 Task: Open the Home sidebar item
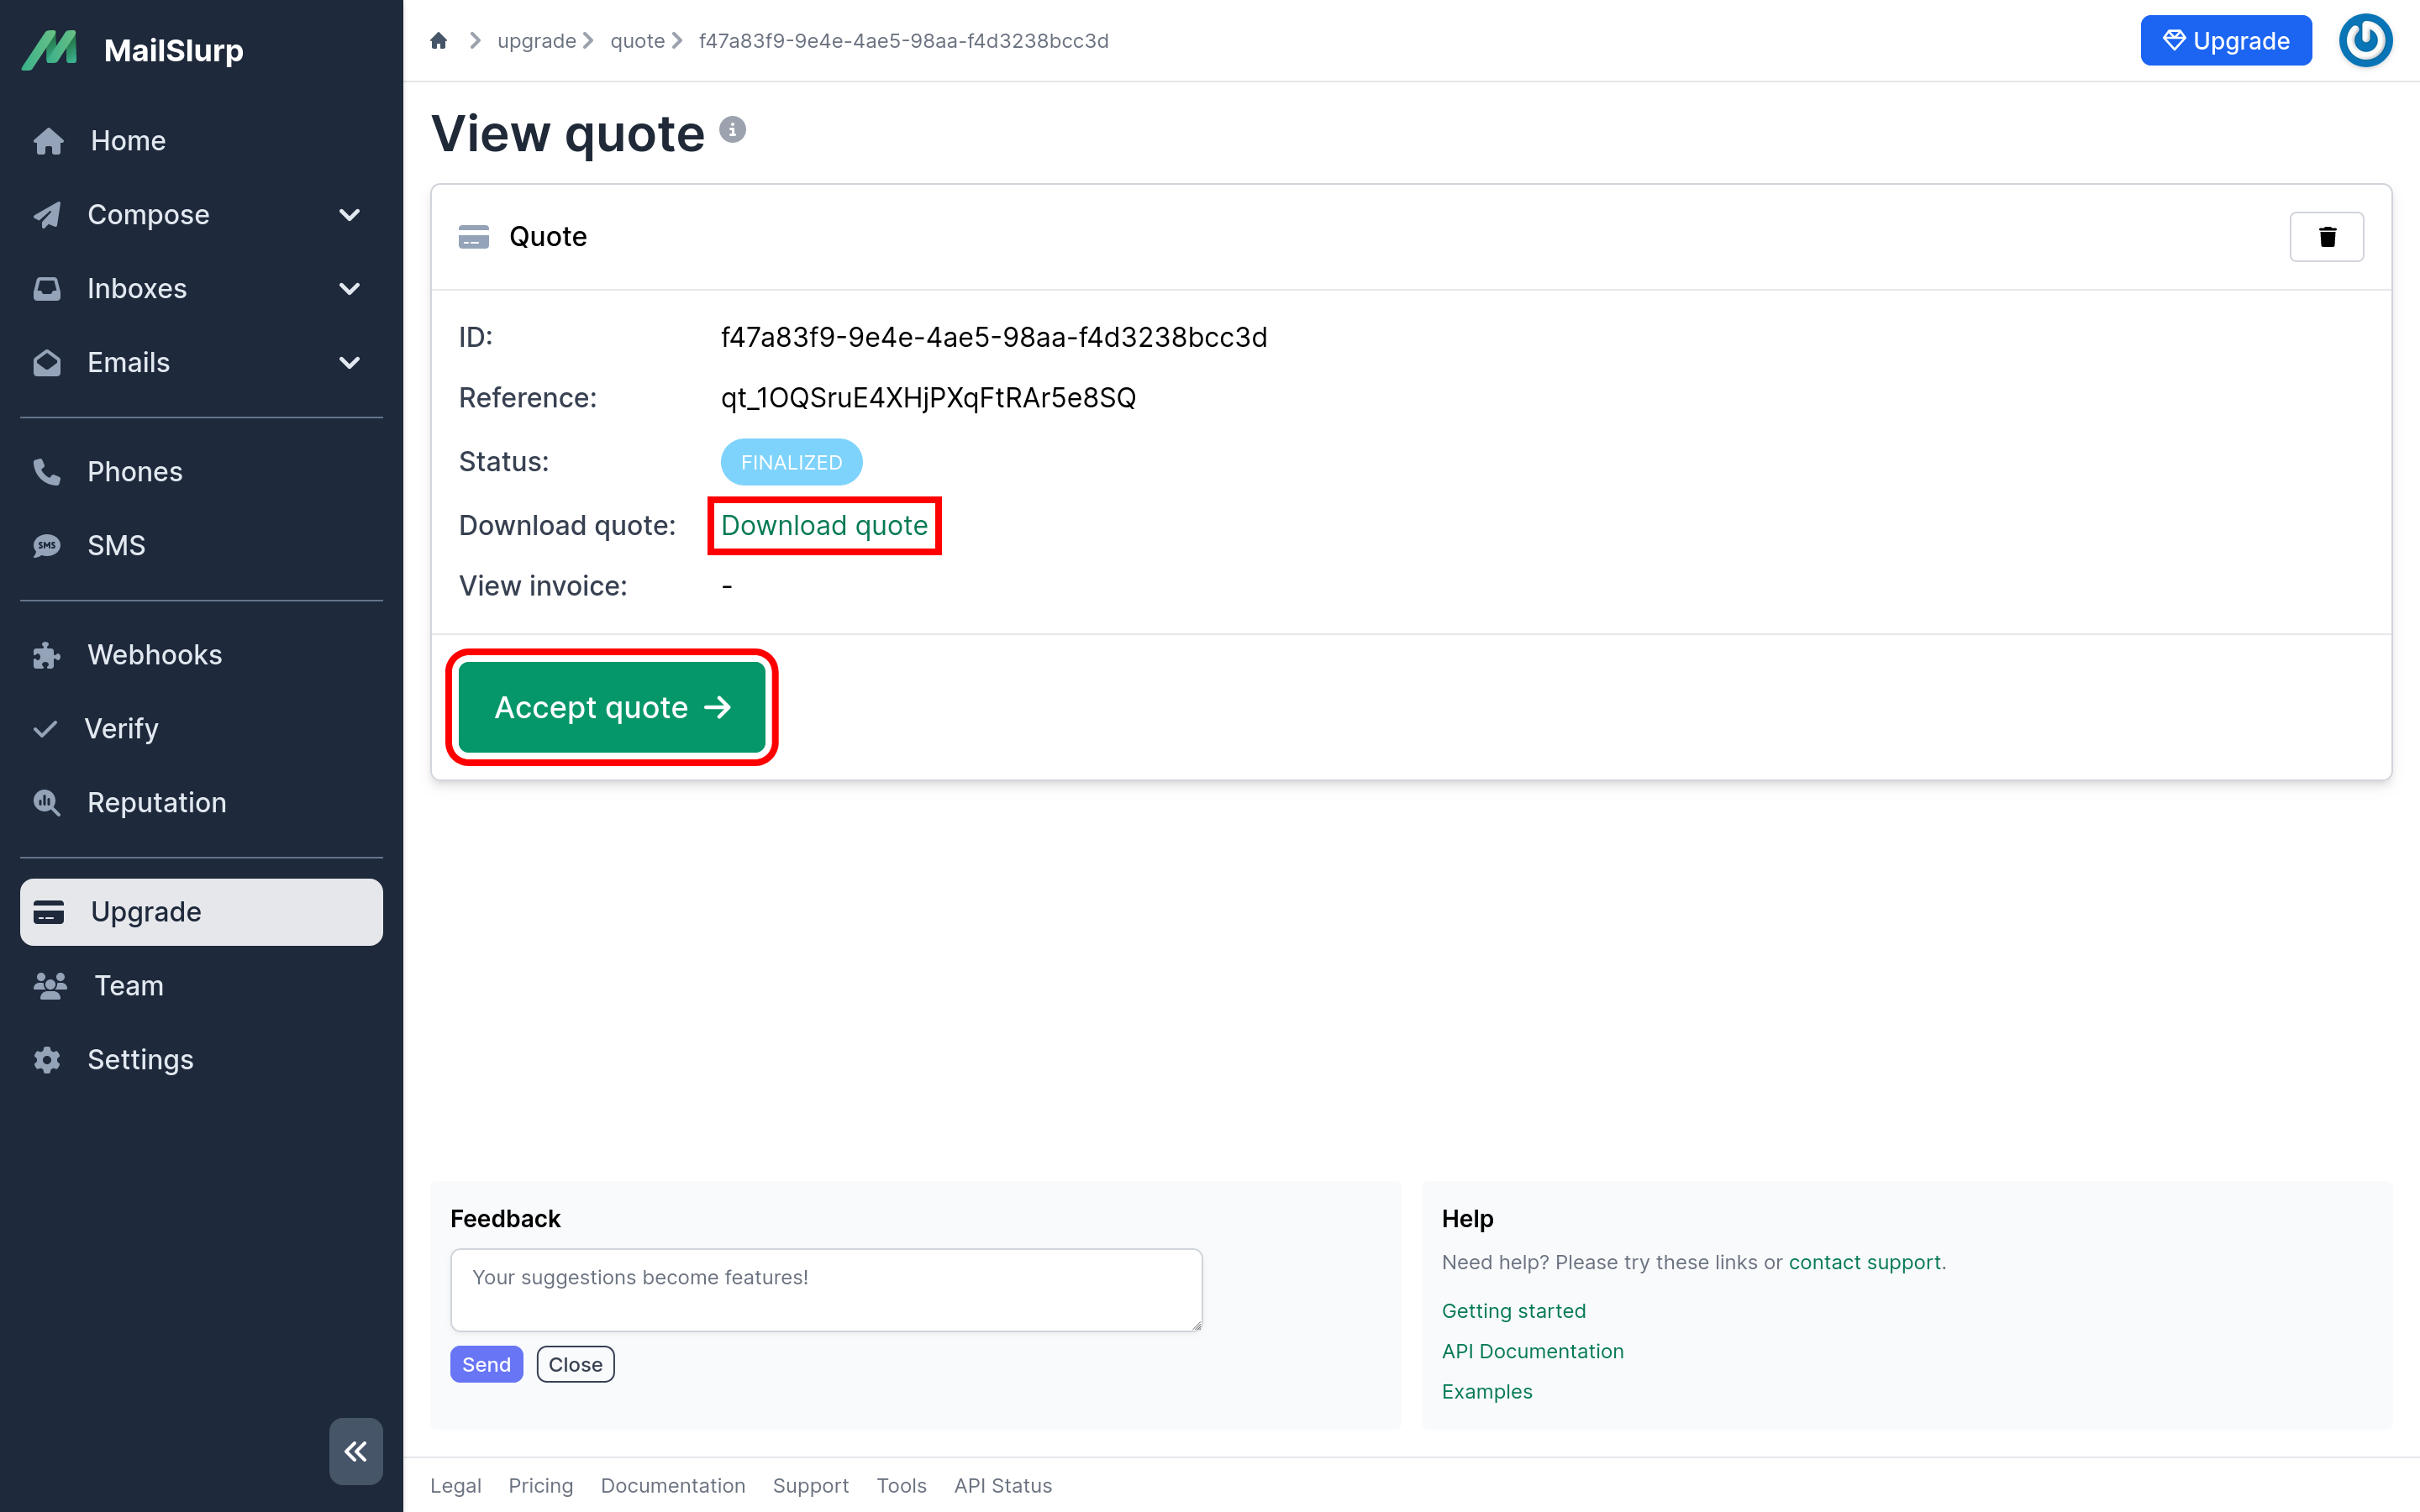[201, 141]
